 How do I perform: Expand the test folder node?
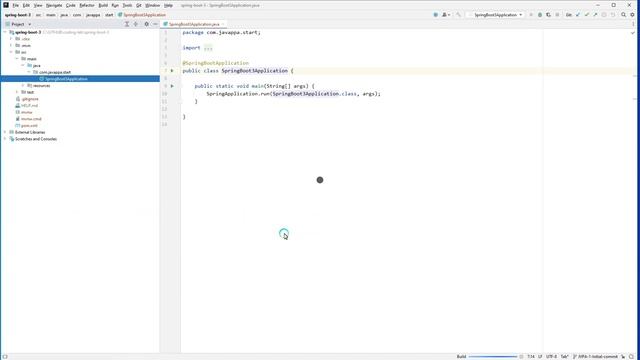pyautogui.click(x=17, y=92)
